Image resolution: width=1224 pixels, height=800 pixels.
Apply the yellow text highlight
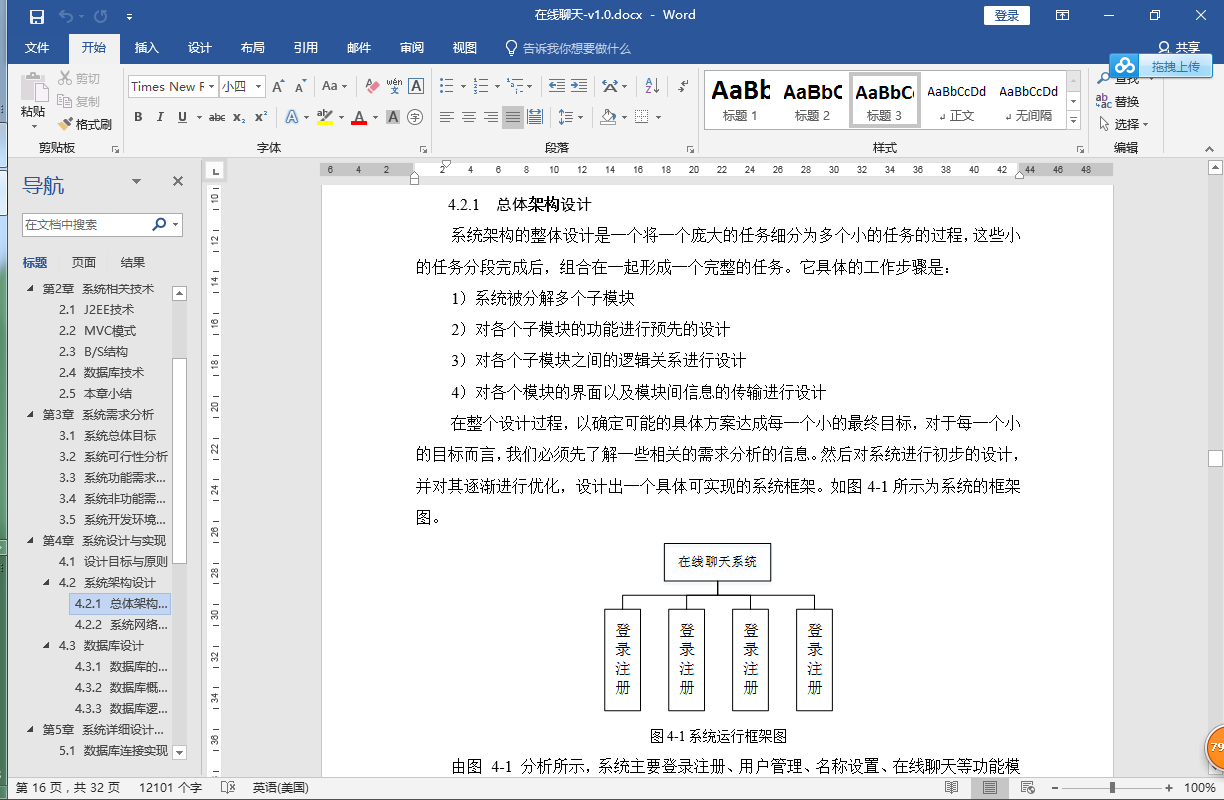[x=324, y=118]
